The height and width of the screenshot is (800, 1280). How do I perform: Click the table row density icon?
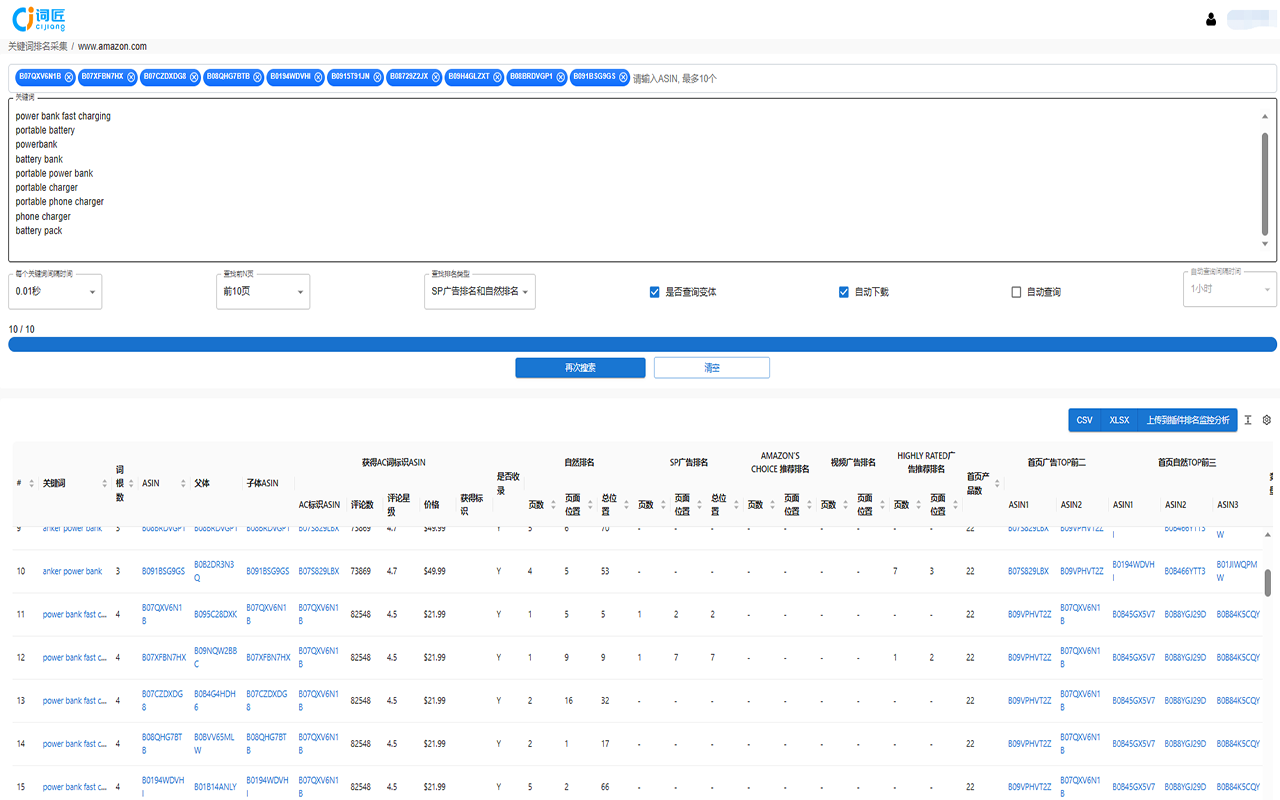(x=1248, y=420)
